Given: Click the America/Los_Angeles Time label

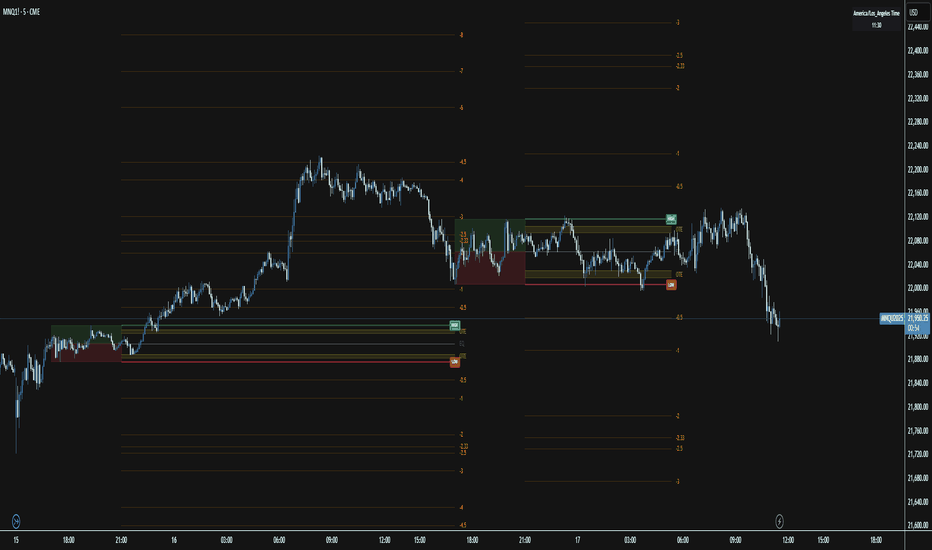Looking at the screenshot, I should (x=876, y=14).
